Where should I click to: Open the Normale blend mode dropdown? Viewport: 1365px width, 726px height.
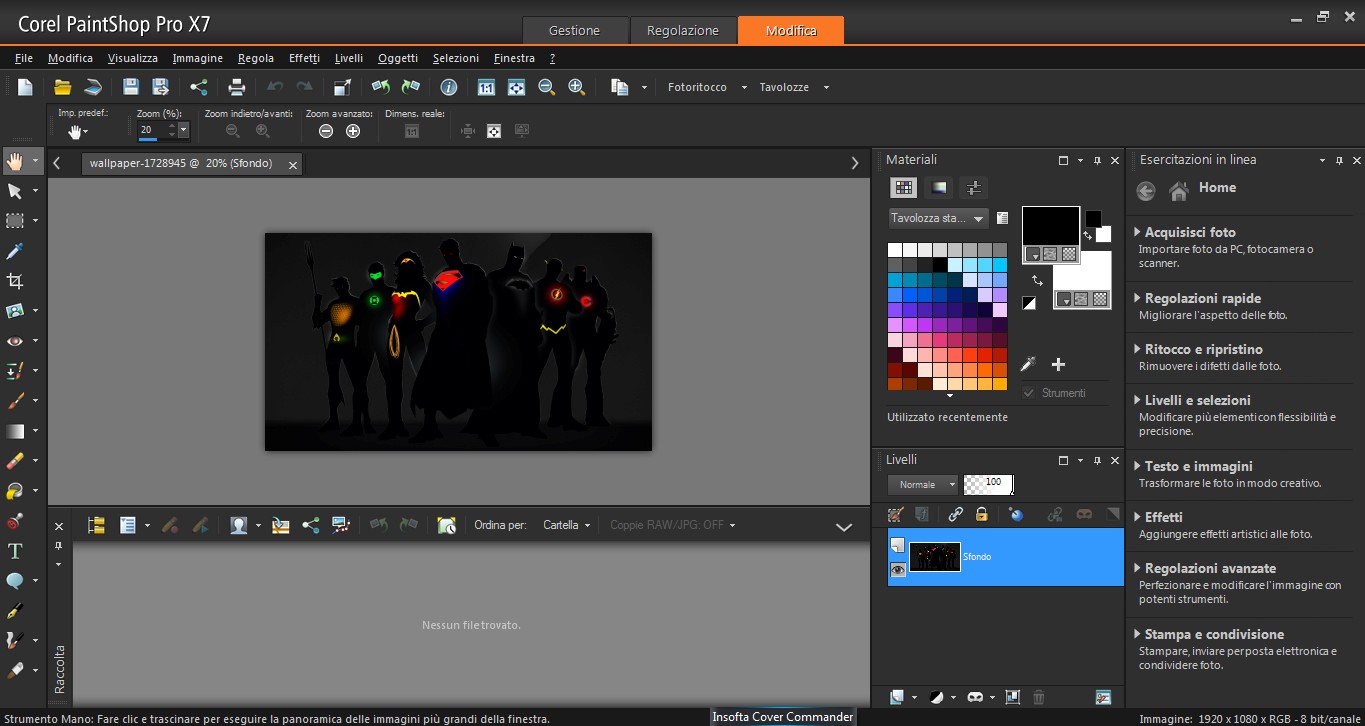point(922,485)
